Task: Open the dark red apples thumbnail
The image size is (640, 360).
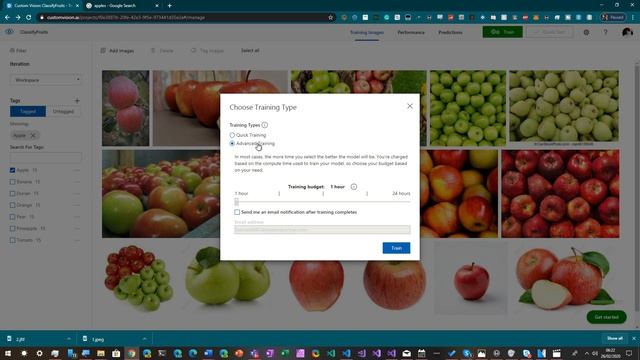Action: tap(560, 193)
